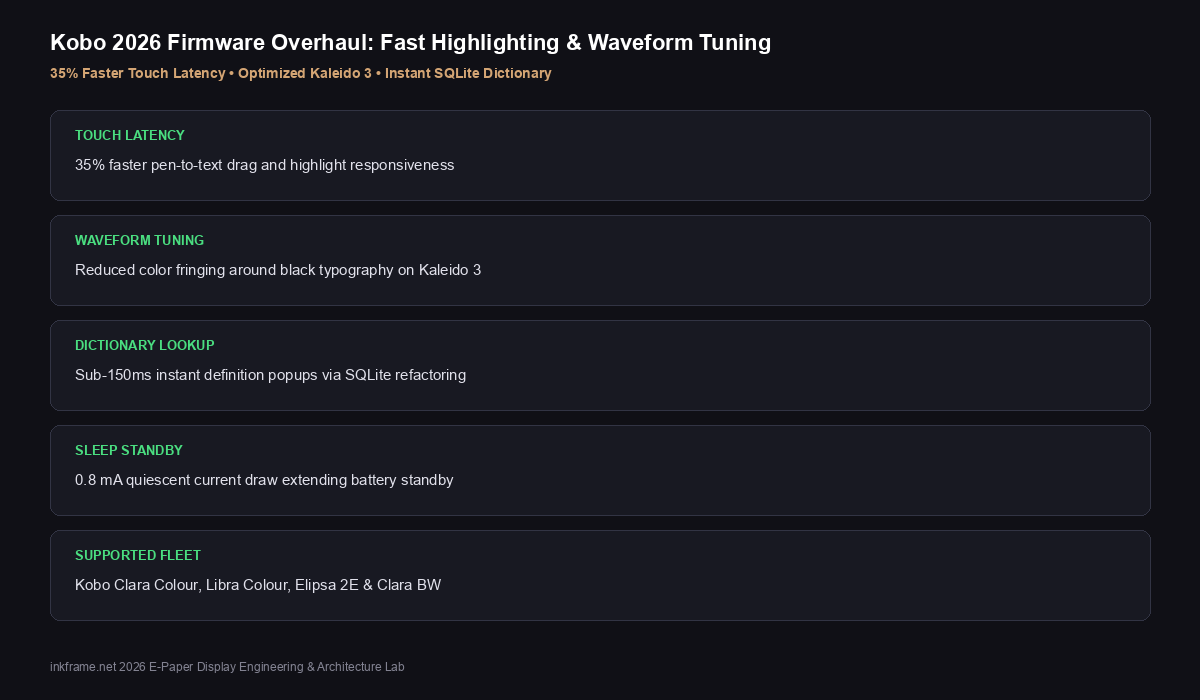Open the Dictionary Lookup card
This screenshot has height=700, width=1200.
point(600,365)
